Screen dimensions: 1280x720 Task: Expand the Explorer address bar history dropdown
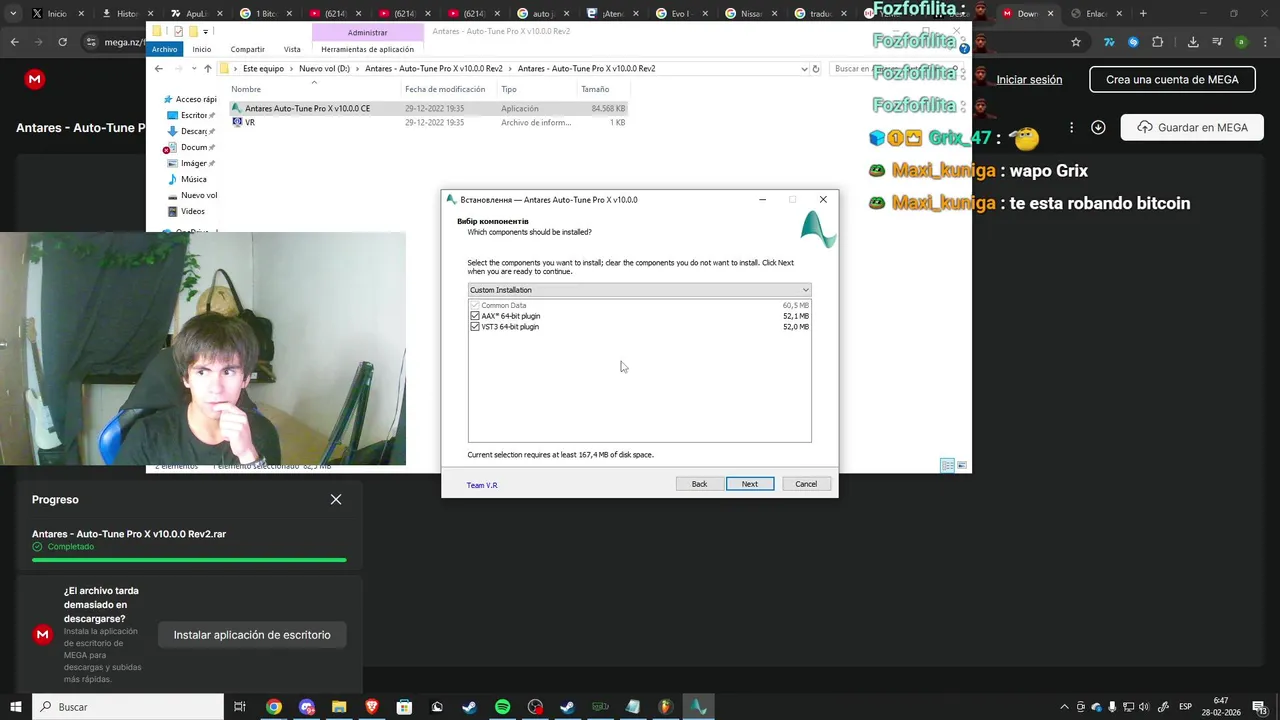(804, 69)
